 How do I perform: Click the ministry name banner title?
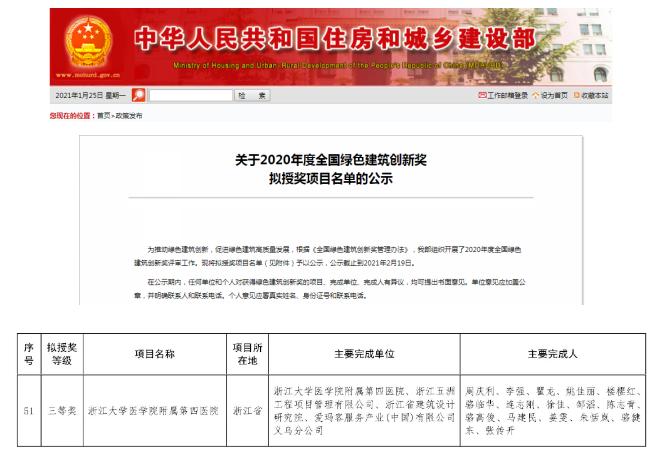click(x=334, y=37)
